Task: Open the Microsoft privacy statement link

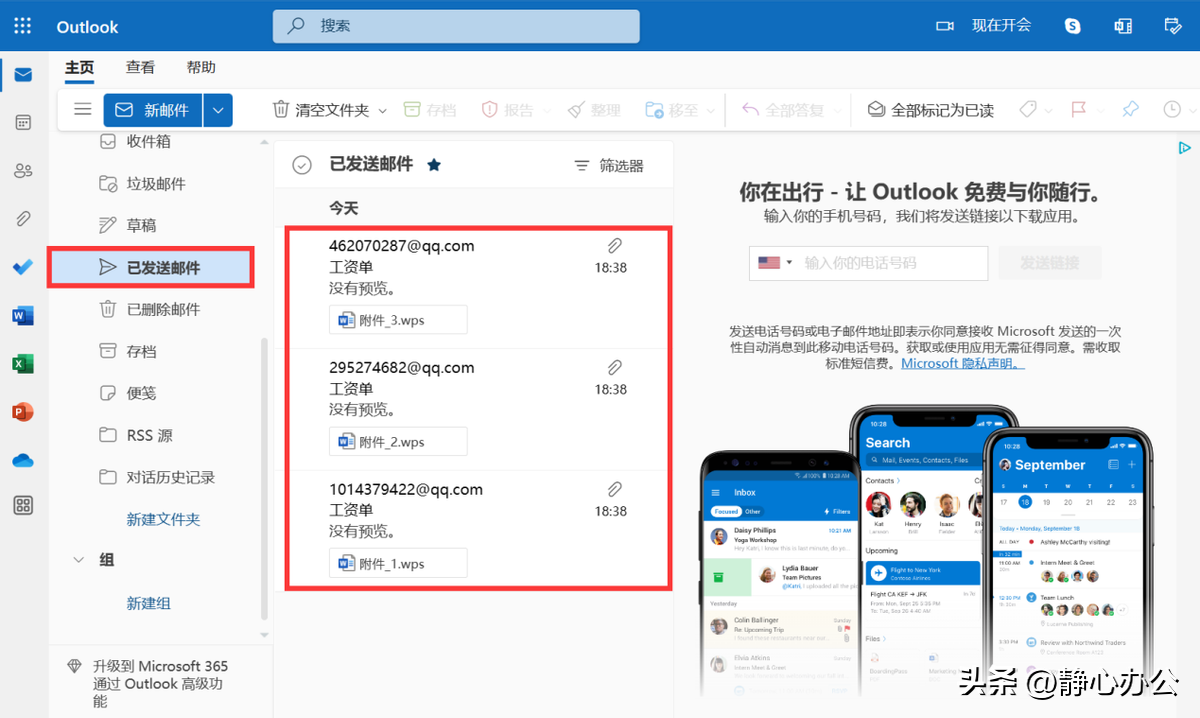Action: (x=963, y=363)
